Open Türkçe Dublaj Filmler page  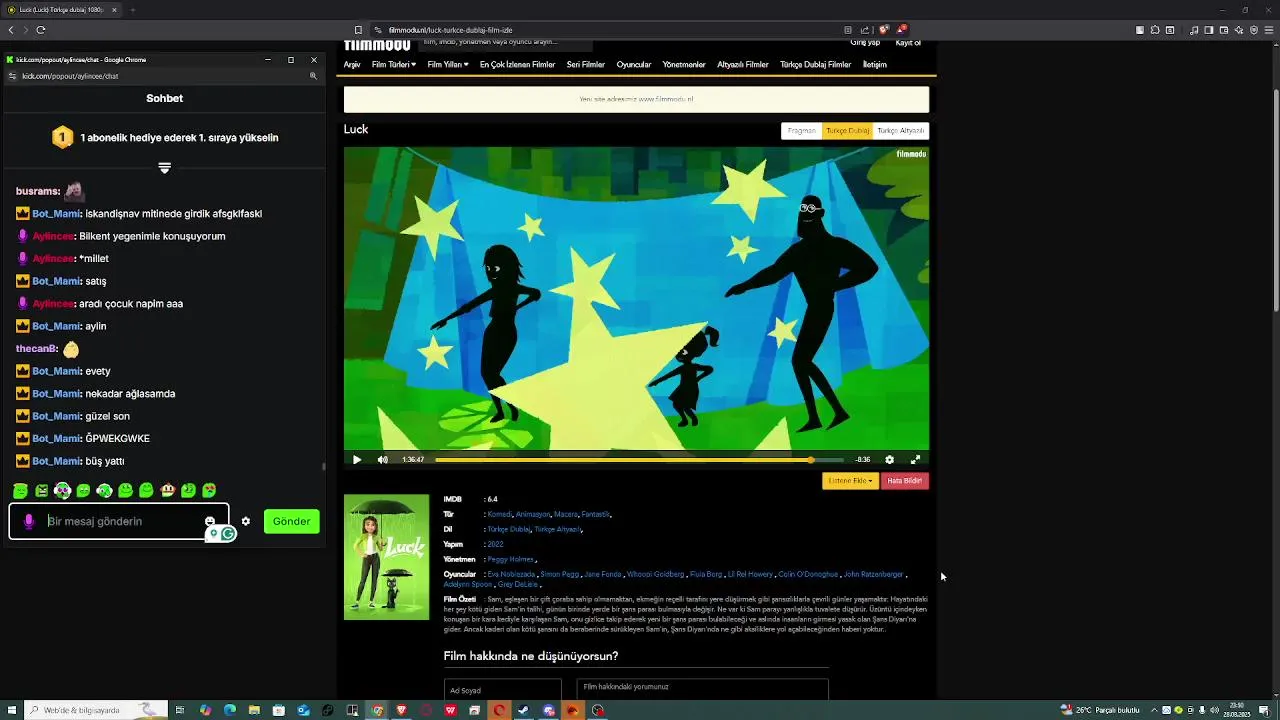pyautogui.click(x=815, y=65)
